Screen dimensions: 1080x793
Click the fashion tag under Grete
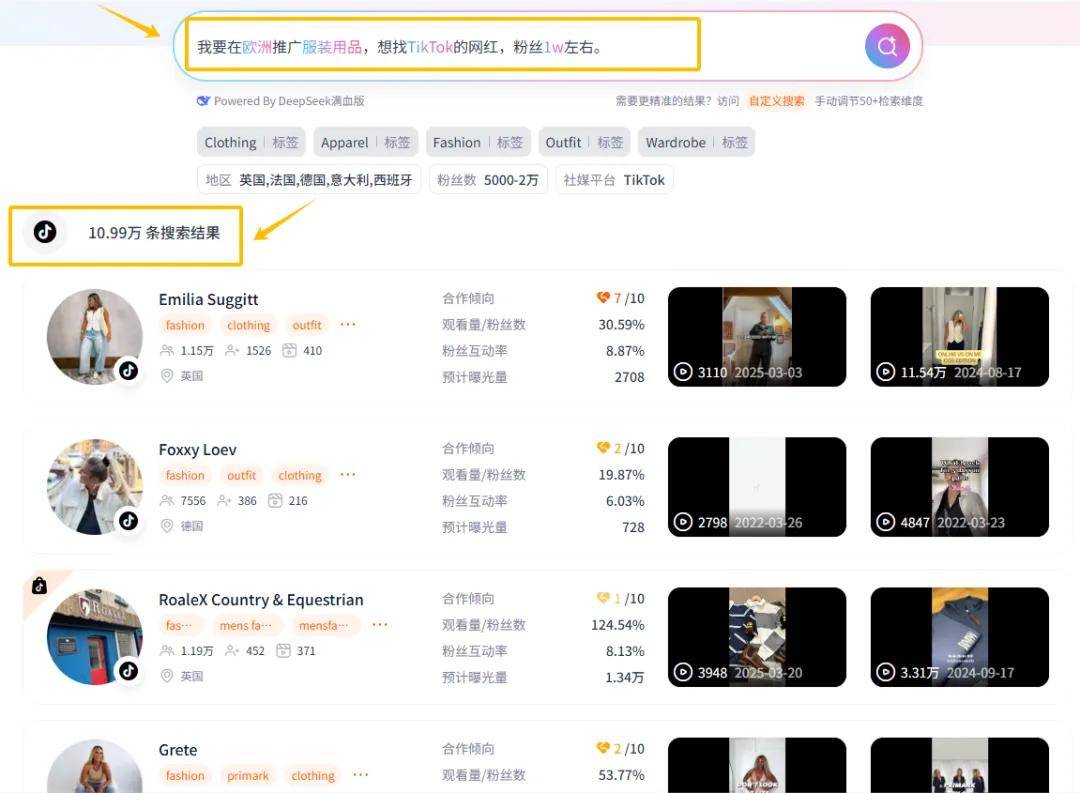185,776
